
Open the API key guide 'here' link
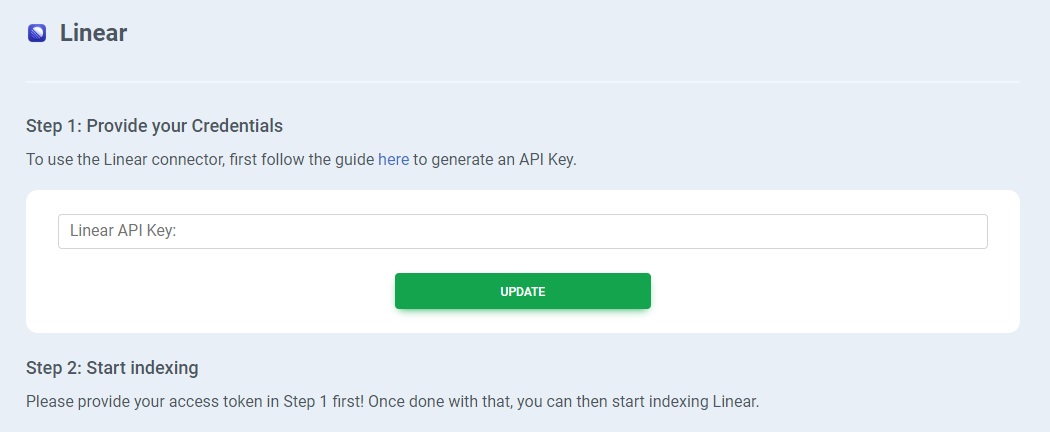point(393,160)
